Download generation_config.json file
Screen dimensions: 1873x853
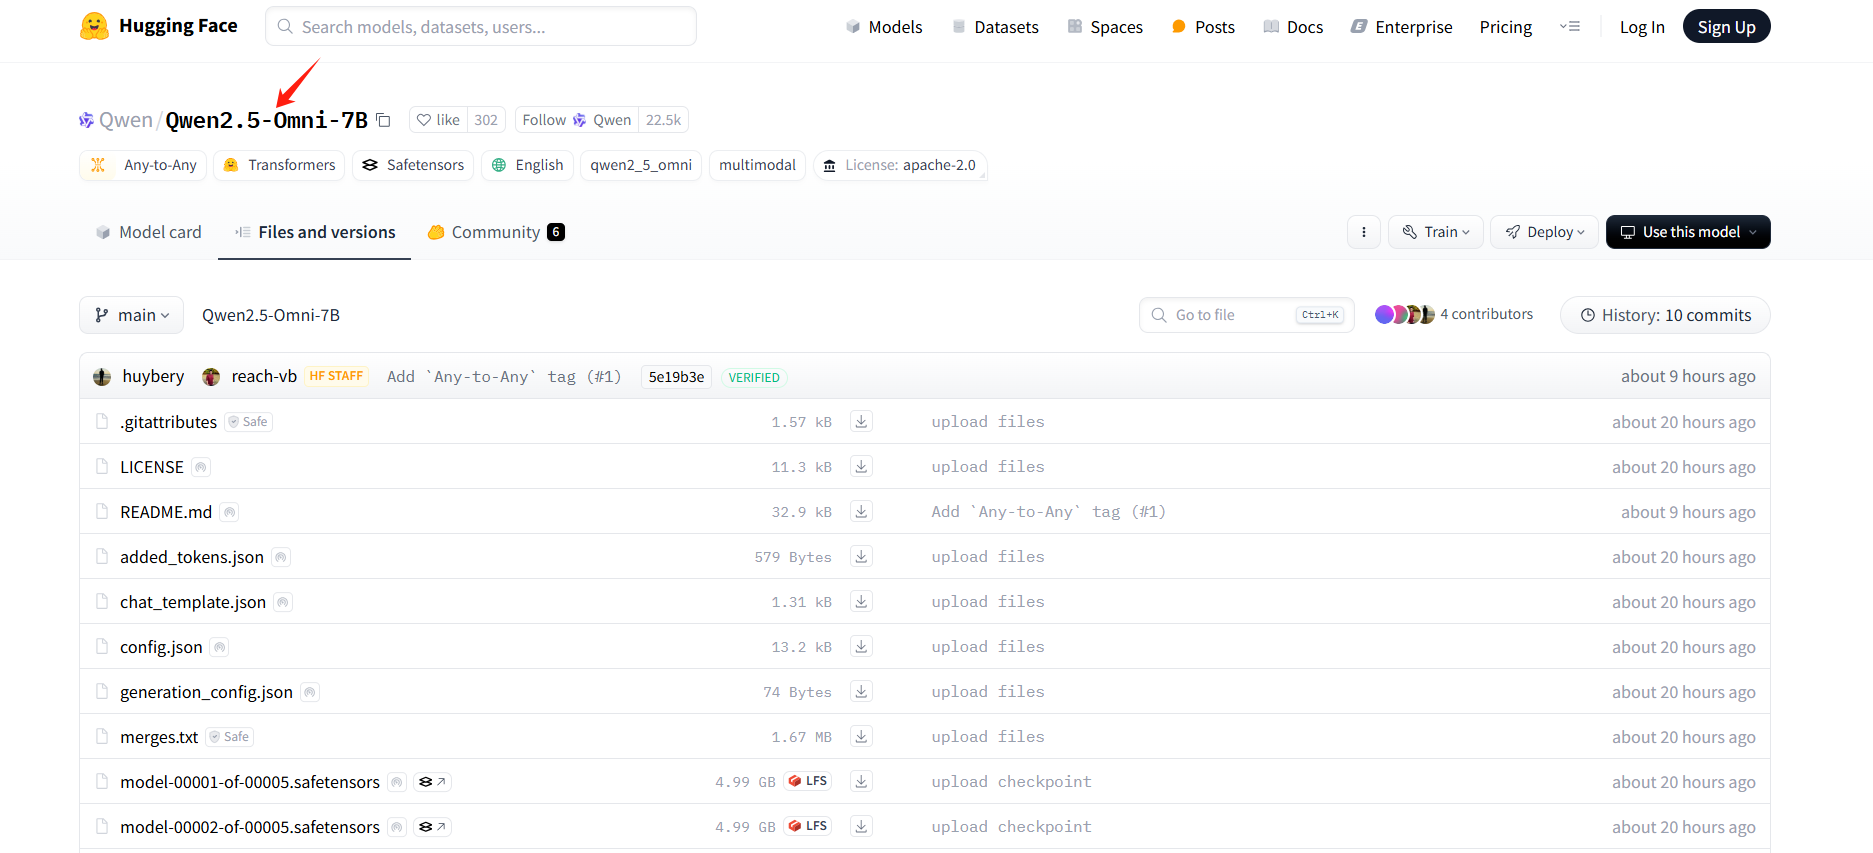coord(861,691)
